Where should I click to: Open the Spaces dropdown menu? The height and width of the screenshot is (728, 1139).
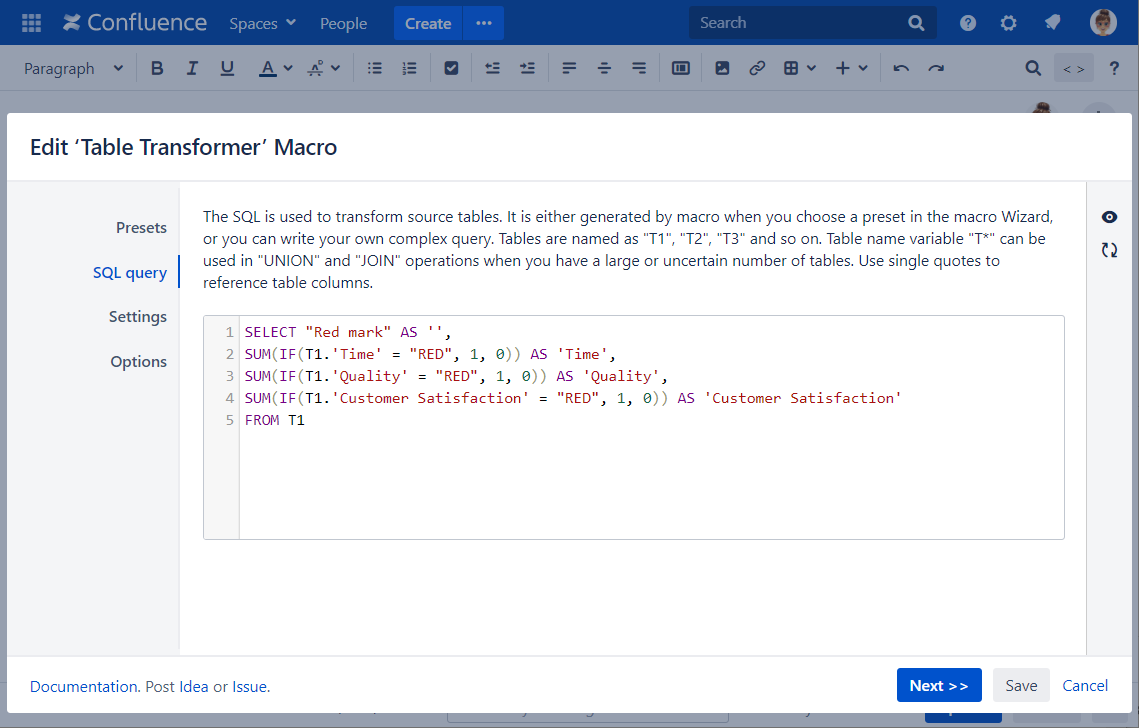pos(262,23)
